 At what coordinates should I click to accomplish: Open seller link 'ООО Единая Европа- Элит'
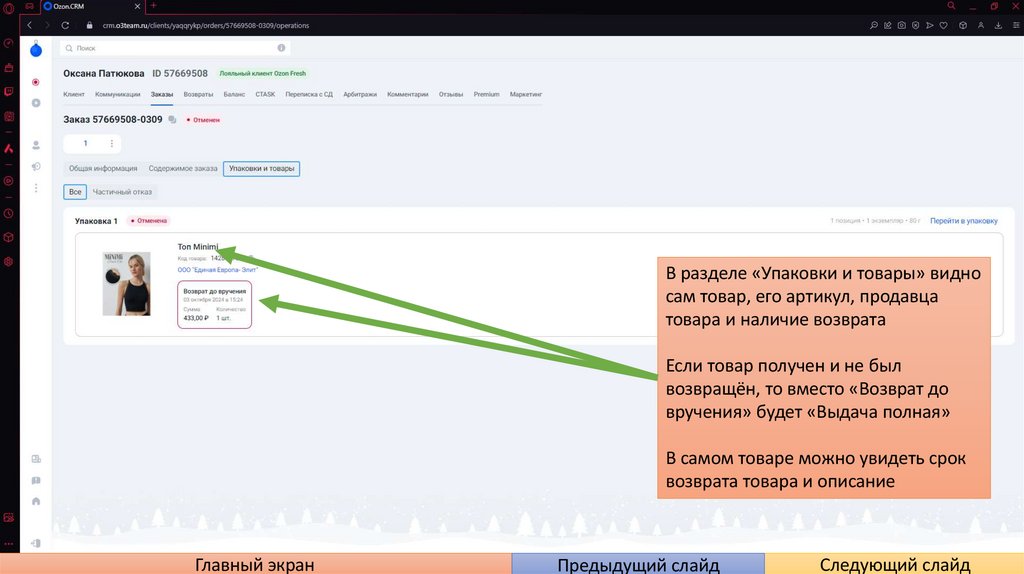coord(217,270)
